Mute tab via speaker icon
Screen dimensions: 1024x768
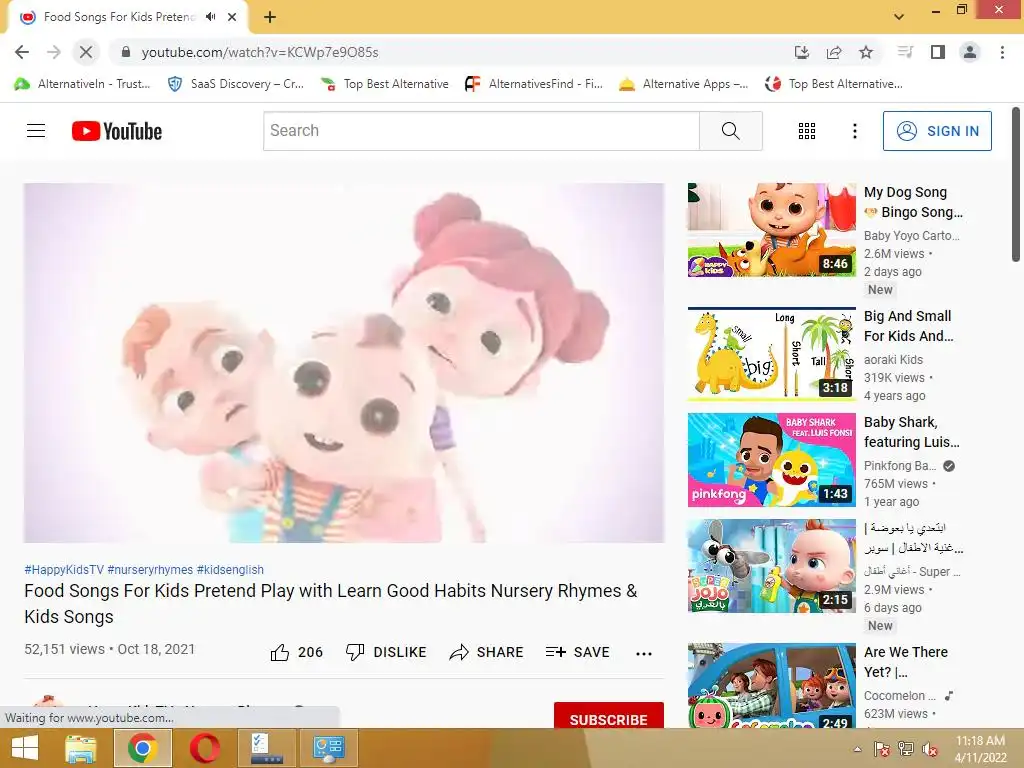210,17
